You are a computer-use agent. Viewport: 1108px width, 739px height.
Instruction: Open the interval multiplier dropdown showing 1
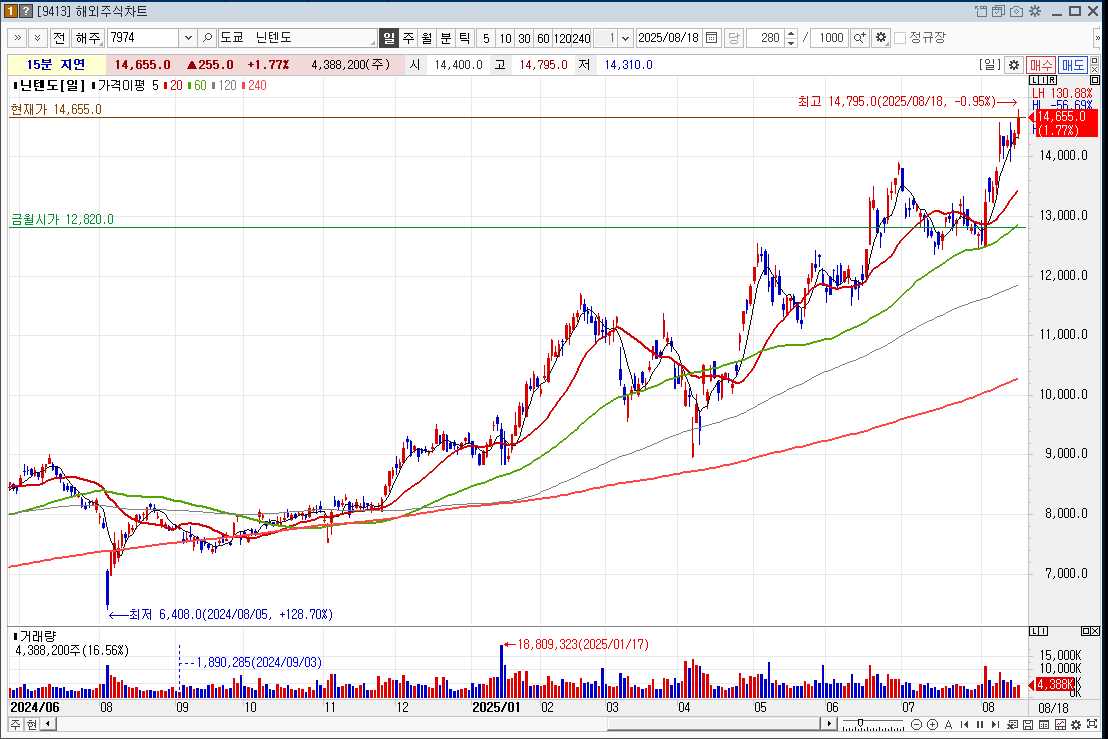click(625, 38)
